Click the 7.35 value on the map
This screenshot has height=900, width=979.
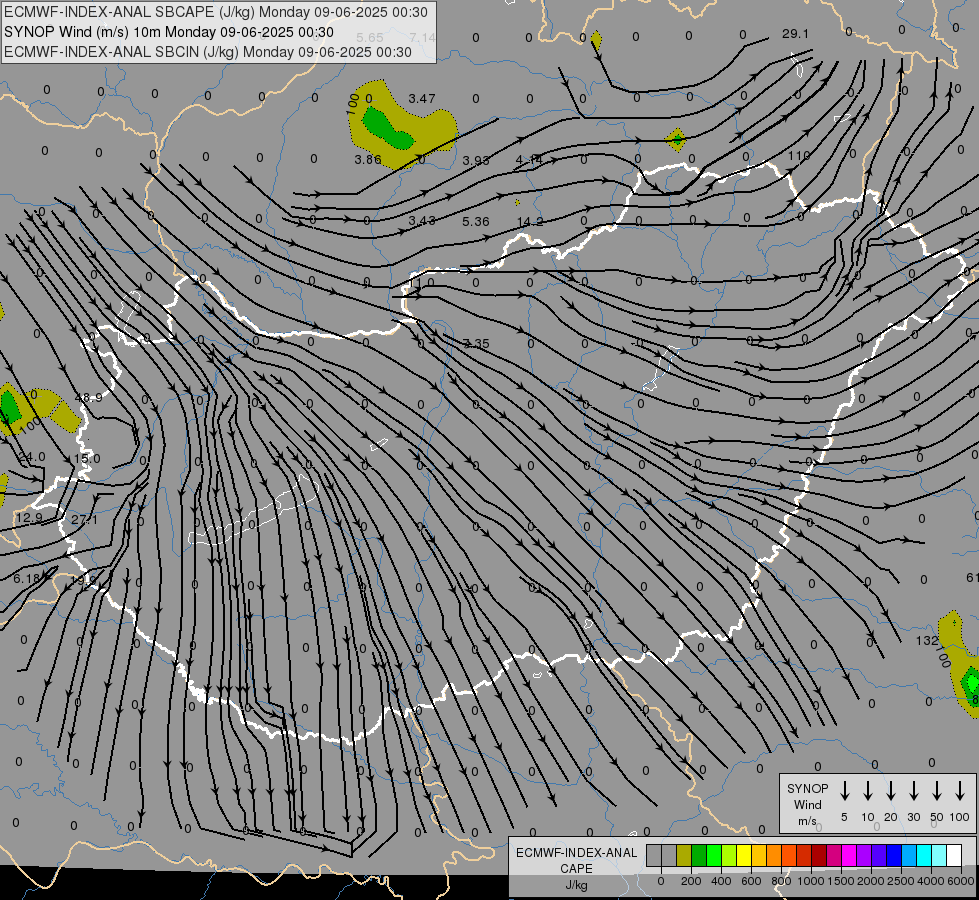click(476, 344)
